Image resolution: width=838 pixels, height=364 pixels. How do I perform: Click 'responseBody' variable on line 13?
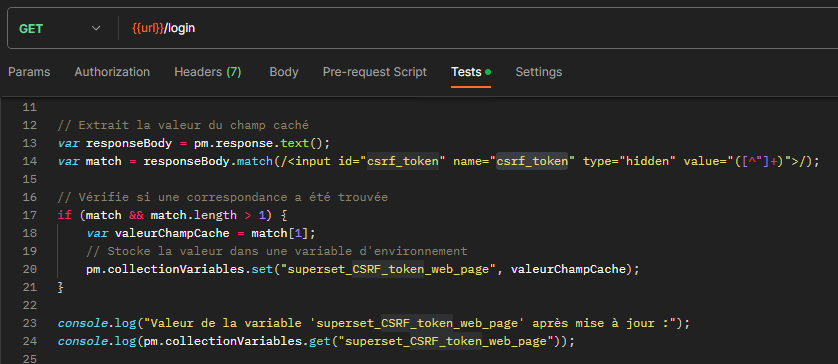tap(129, 143)
